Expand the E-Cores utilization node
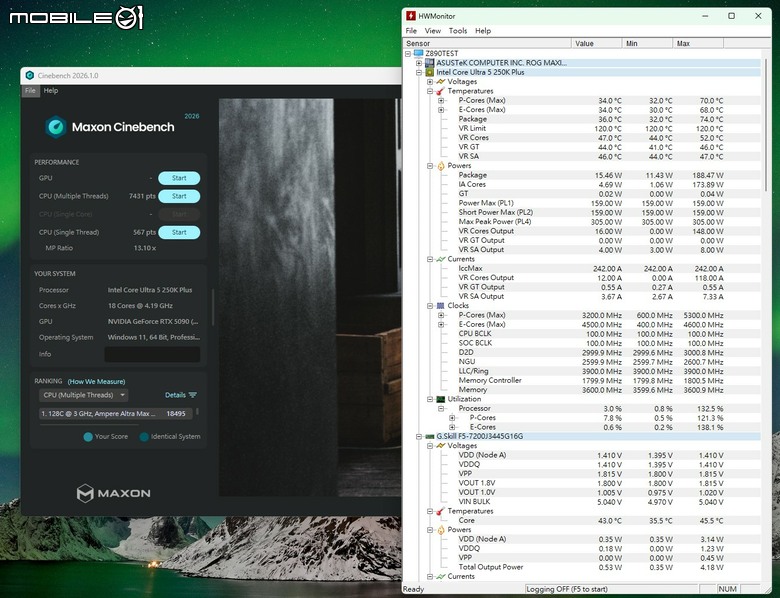 click(x=452, y=427)
